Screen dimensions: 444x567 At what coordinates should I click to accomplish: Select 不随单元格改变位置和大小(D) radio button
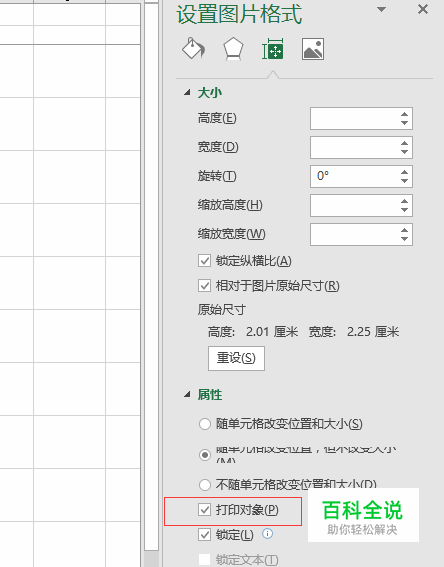pyautogui.click(x=205, y=485)
